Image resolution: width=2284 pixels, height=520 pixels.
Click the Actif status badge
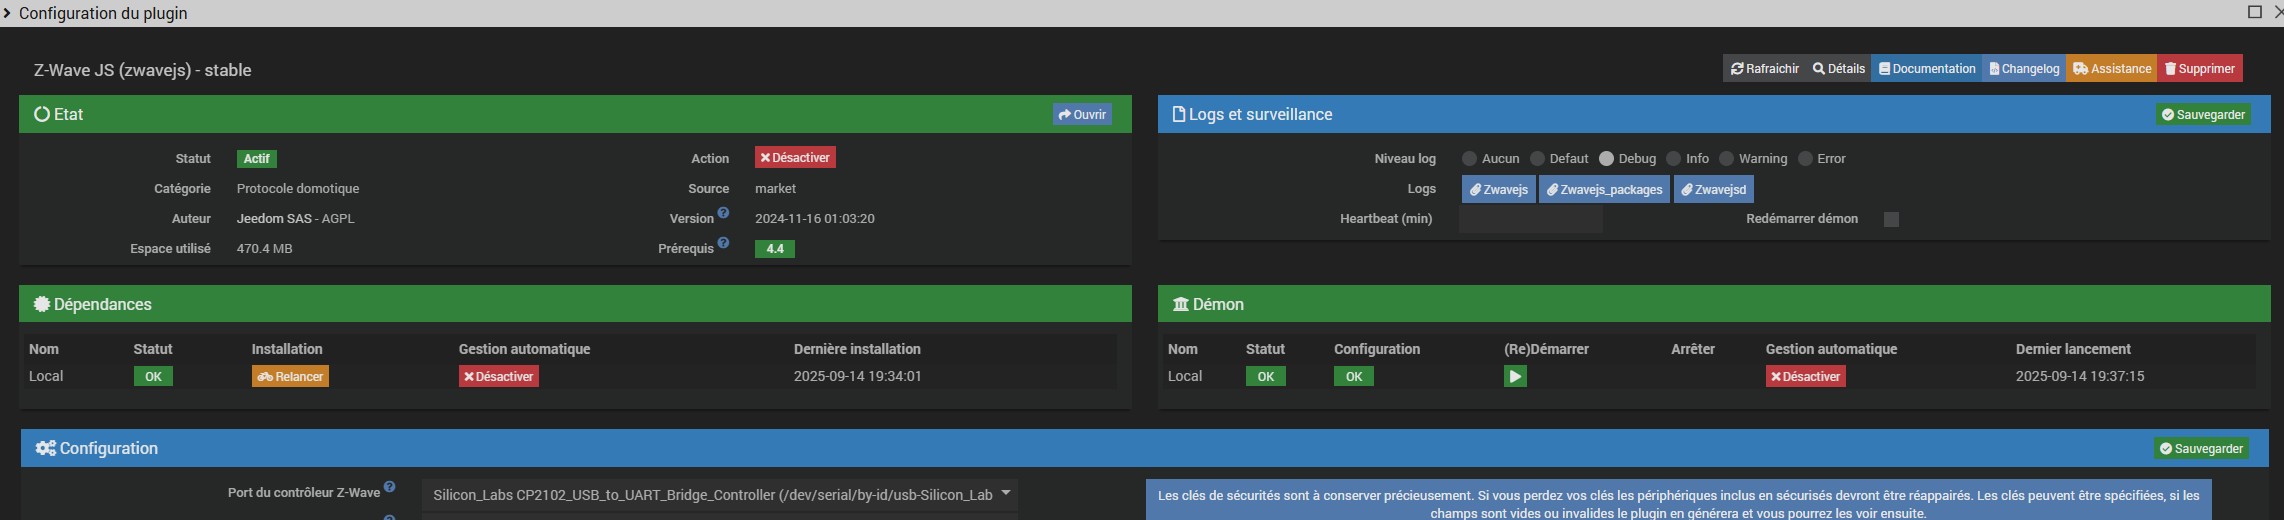(257, 158)
